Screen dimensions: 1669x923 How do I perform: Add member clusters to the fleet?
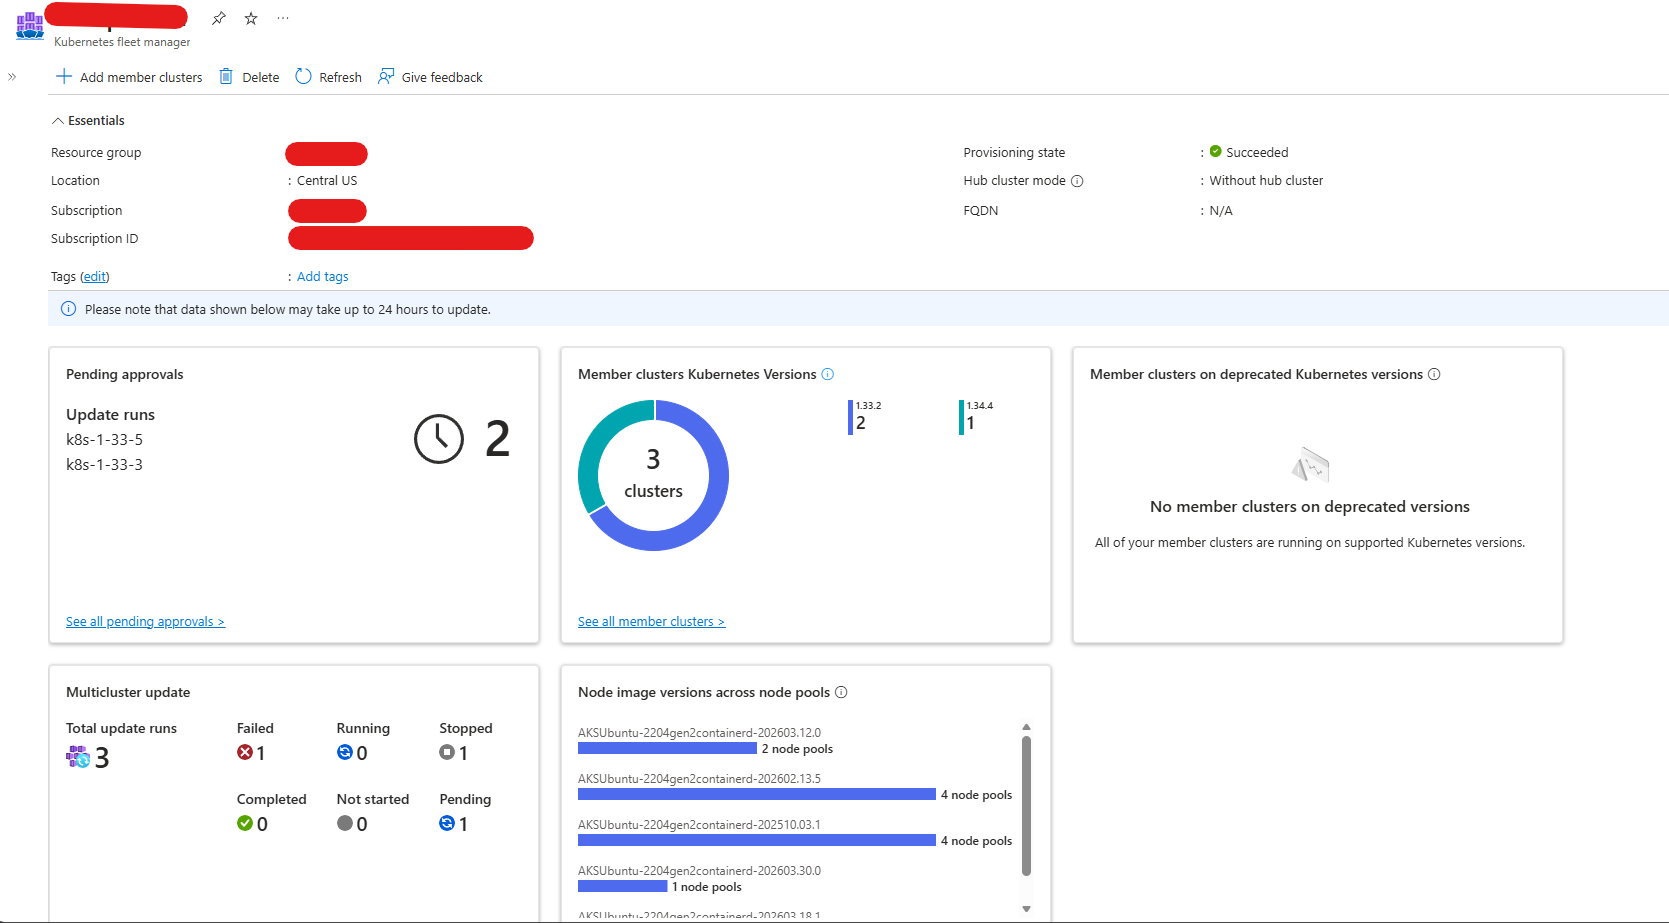click(x=128, y=76)
